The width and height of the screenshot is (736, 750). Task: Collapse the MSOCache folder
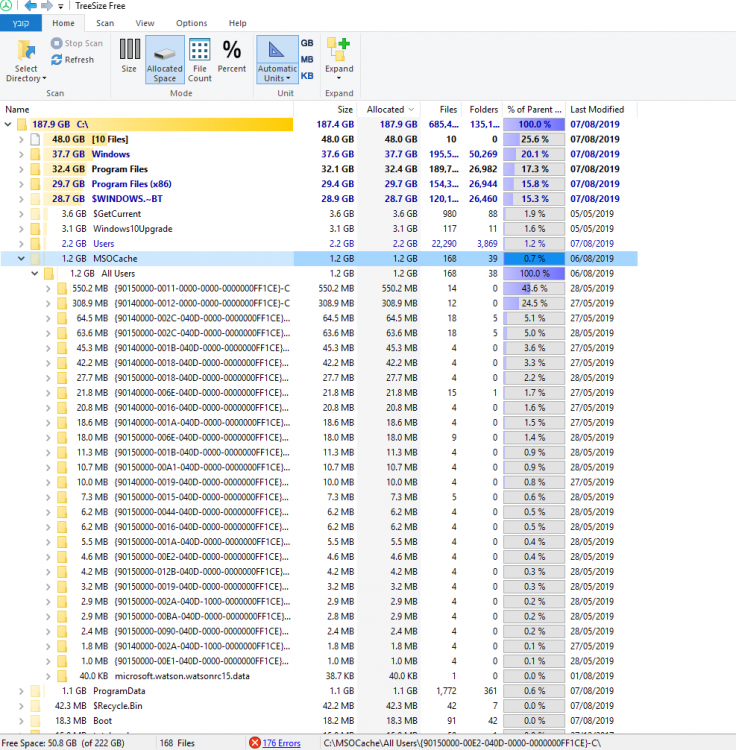(x=21, y=259)
